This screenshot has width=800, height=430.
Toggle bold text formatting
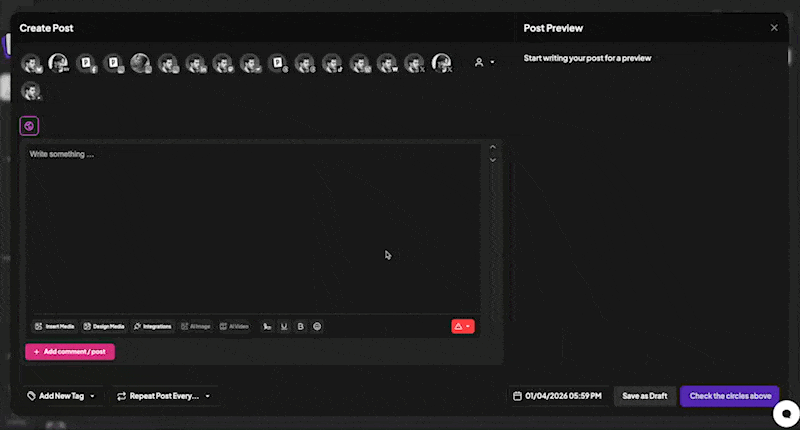coord(301,326)
